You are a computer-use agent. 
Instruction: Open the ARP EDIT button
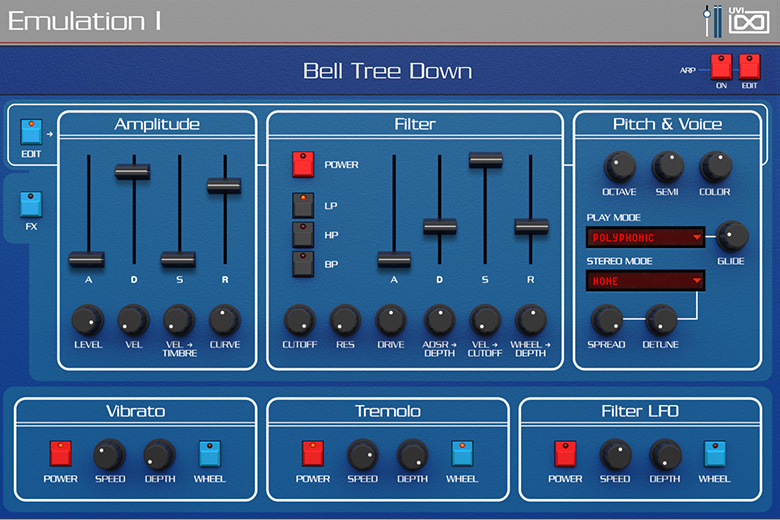749,68
